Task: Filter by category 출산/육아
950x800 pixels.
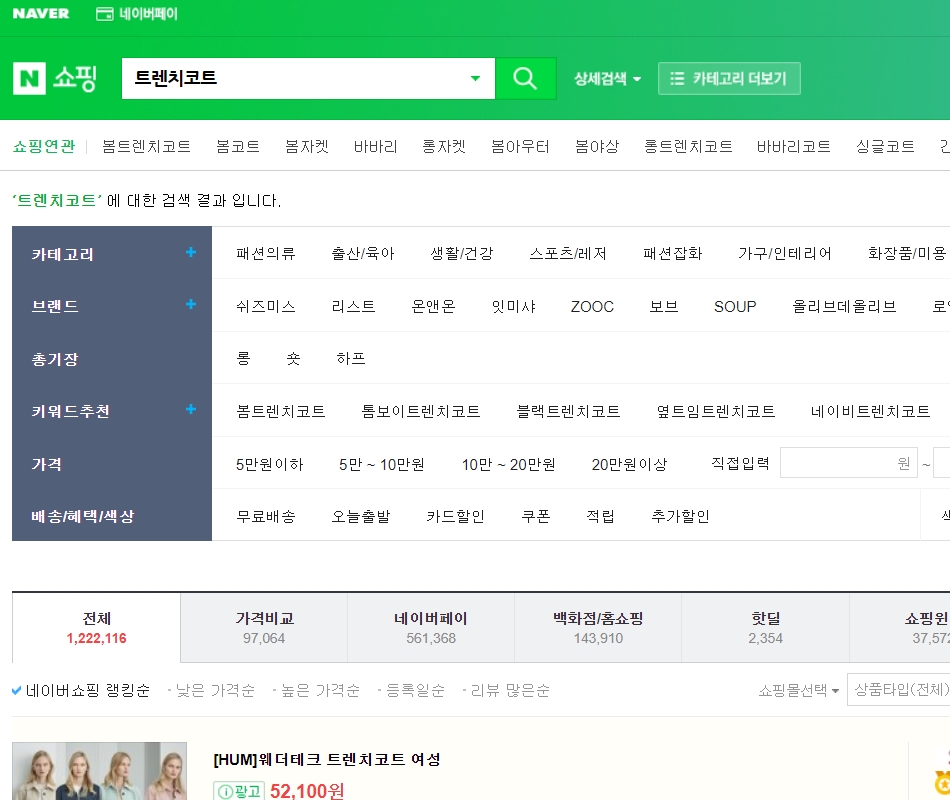Action: (x=362, y=253)
